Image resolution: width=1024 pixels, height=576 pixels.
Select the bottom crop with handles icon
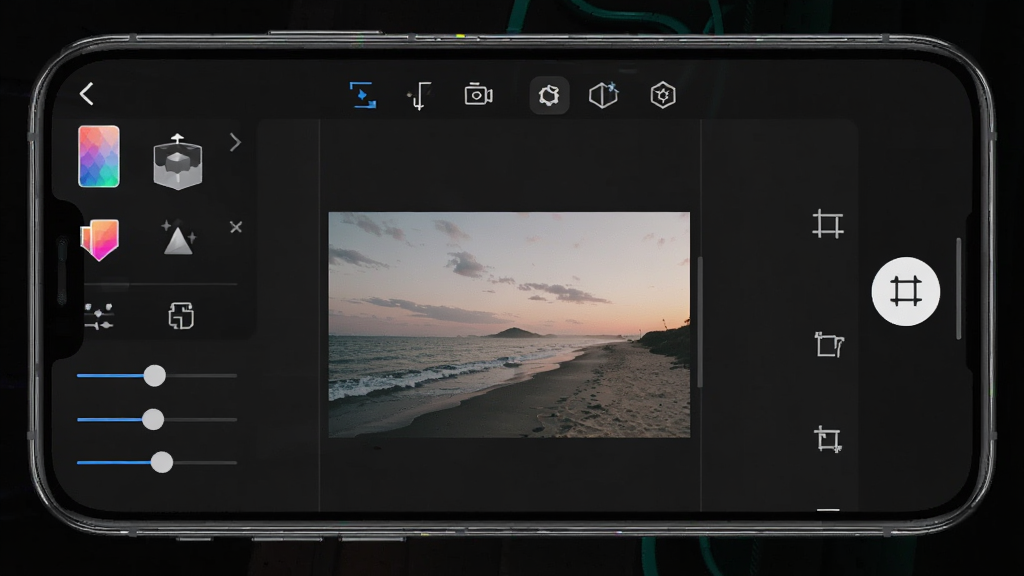click(x=827, y=439)
